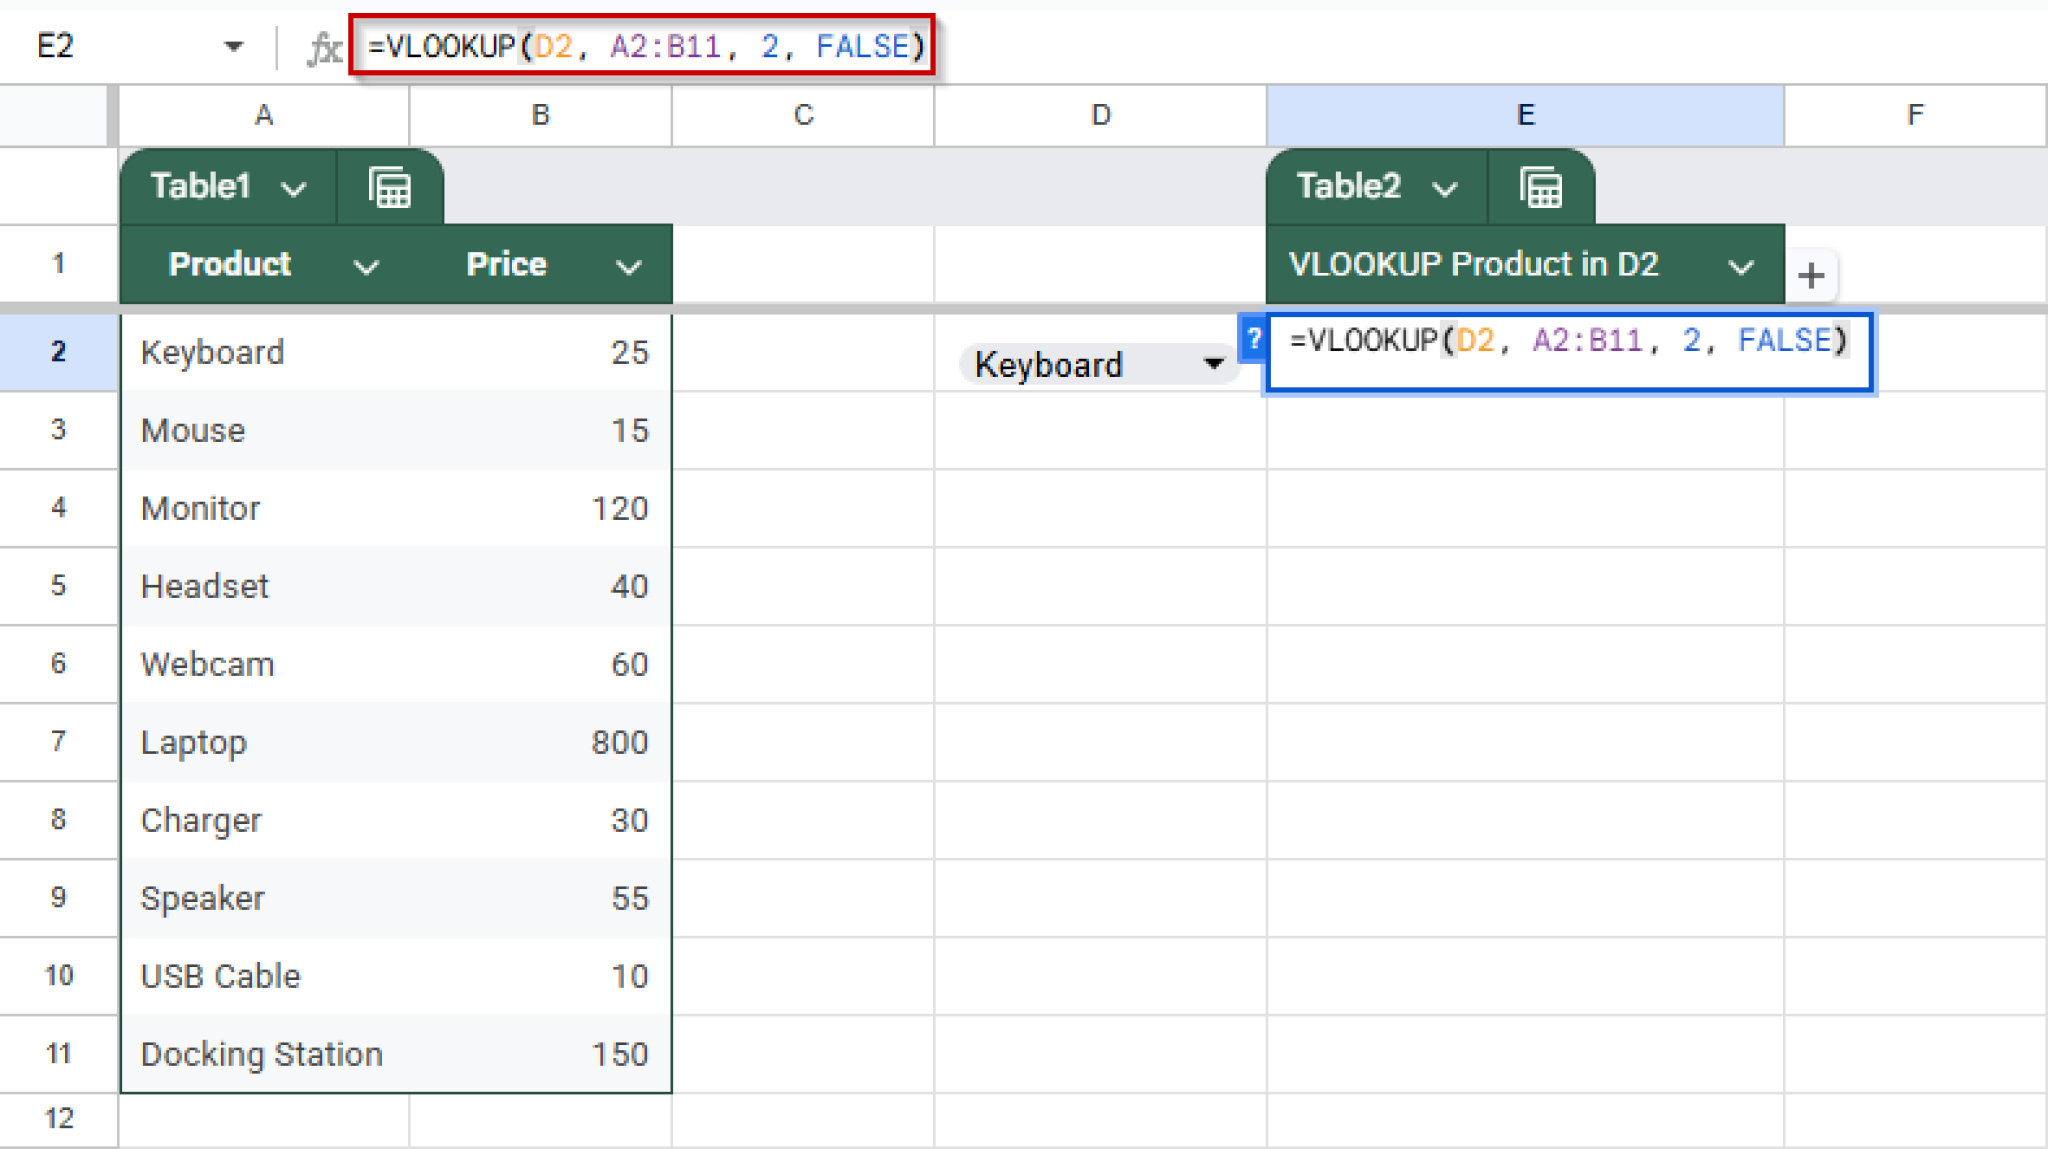Open Table1 options via the grid icon
The height and width of the screenshot is (1149, 2048).
coord(390,186)
